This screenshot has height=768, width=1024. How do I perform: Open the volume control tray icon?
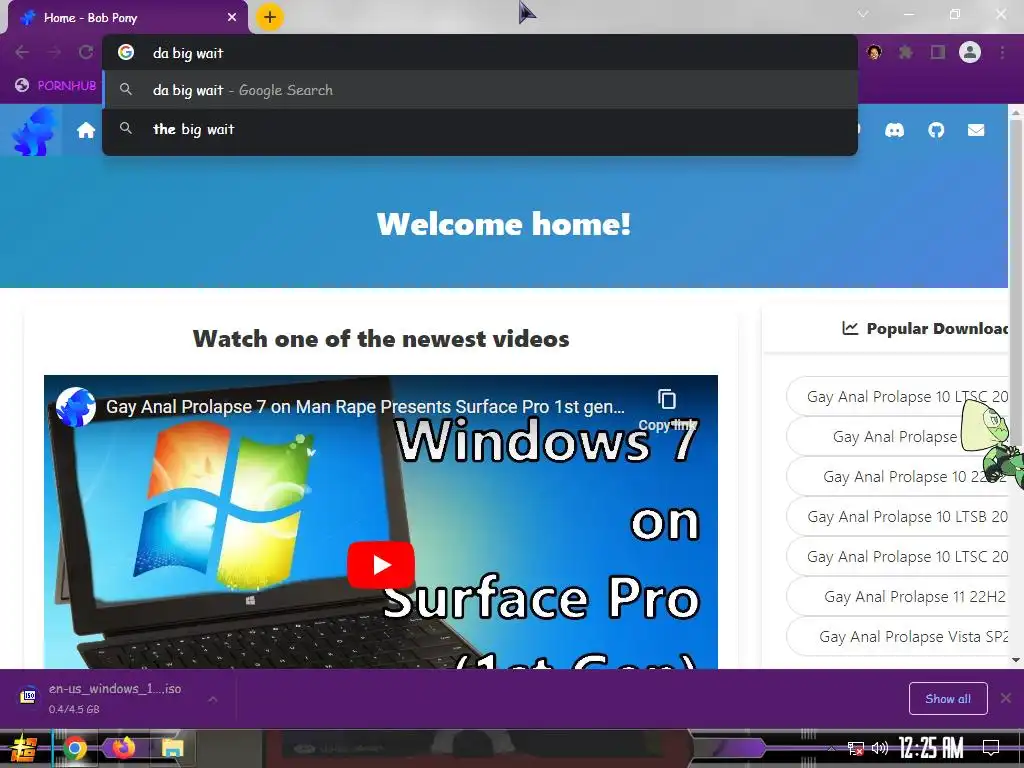point(880,748)
